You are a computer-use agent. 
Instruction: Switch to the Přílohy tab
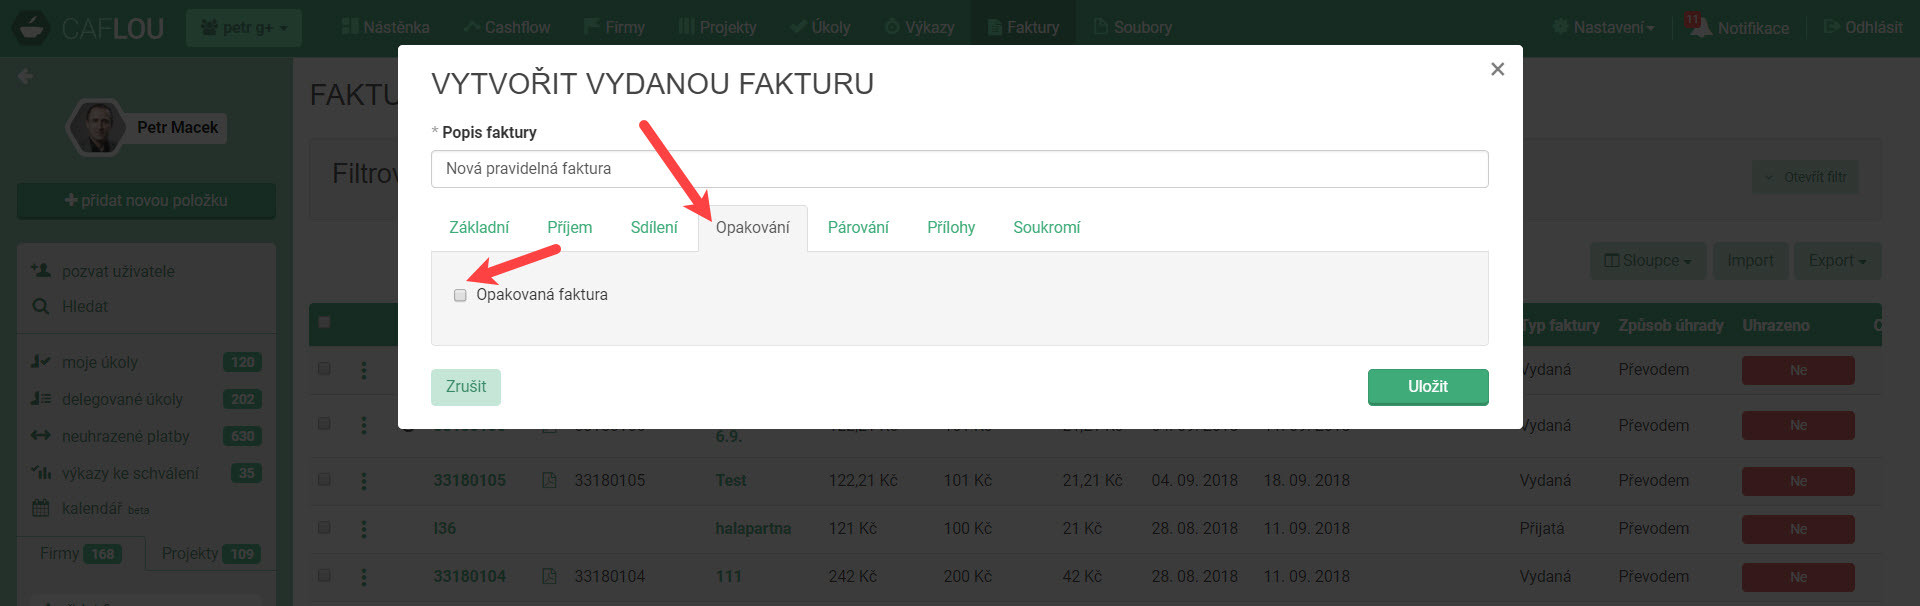click(950, 228)
